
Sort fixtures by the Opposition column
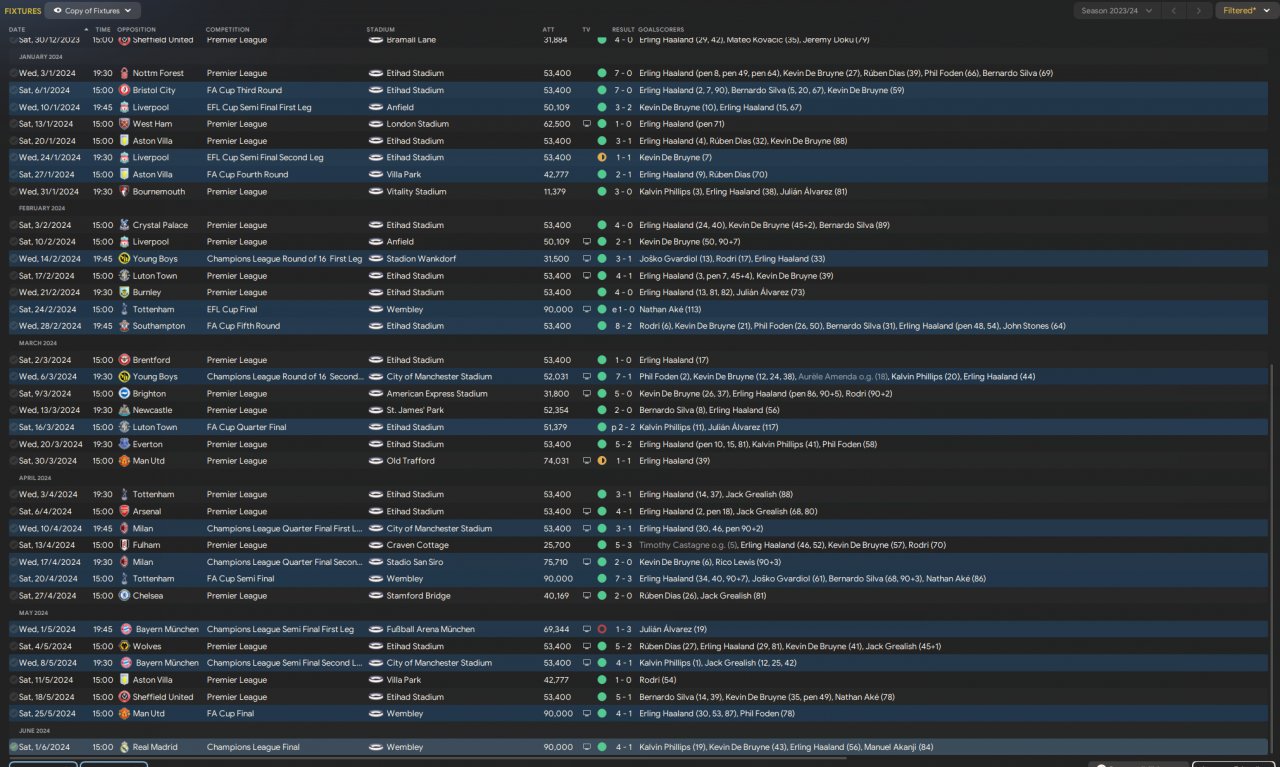point(137,29)
